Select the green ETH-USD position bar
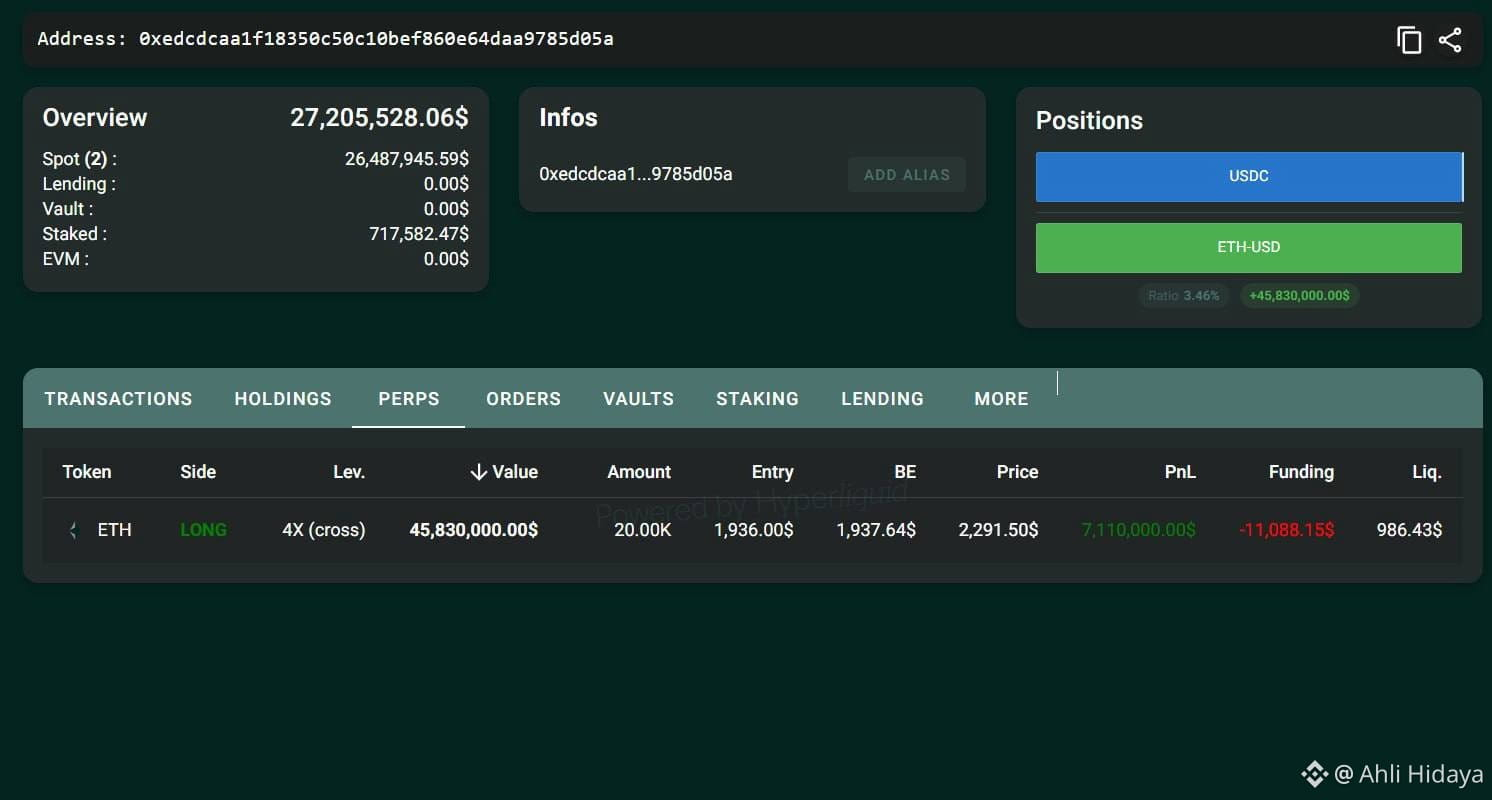 1249,247
